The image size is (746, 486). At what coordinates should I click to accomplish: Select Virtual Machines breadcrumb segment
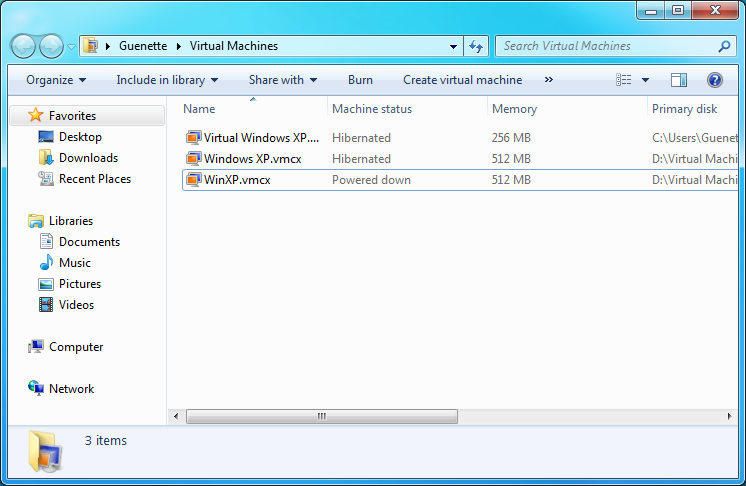pos(234,46)
